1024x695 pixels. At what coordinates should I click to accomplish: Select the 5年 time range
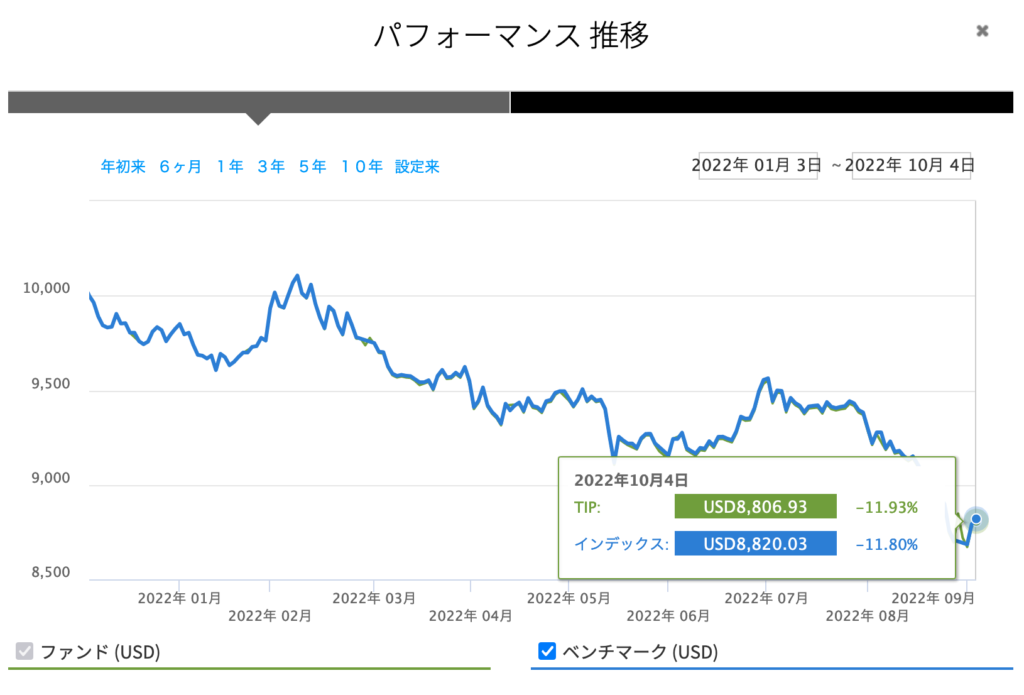[312, 167]
